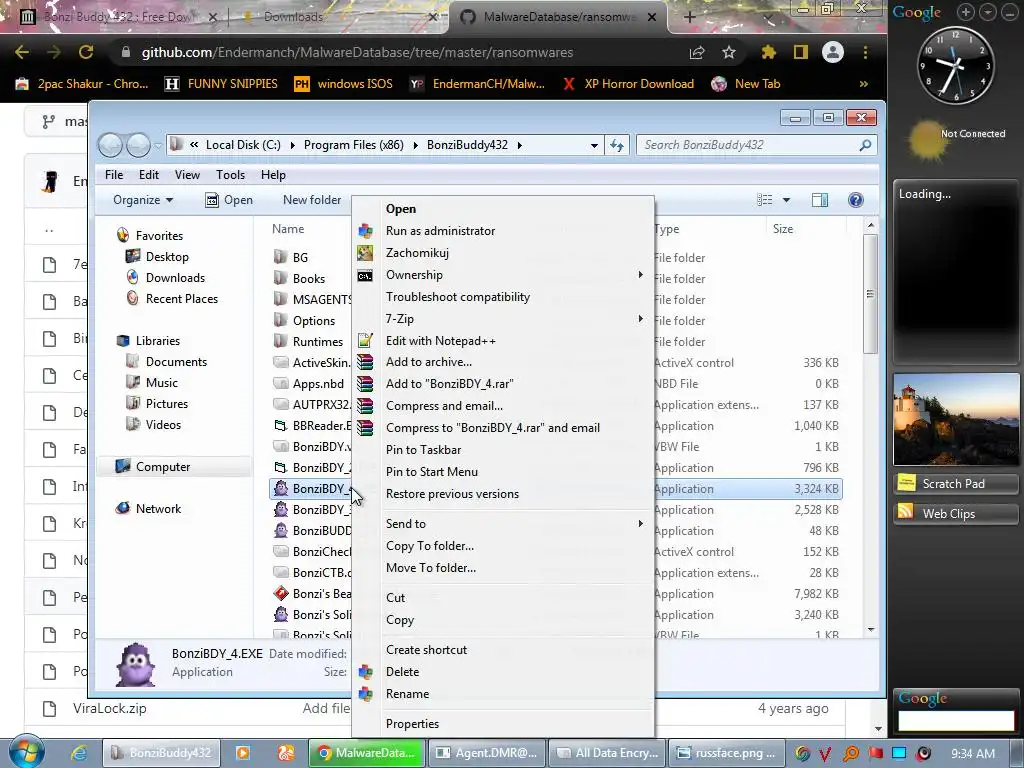Open Scratch Pad gadget
This screenshot has height=768, width=1024.
(955, 484)
